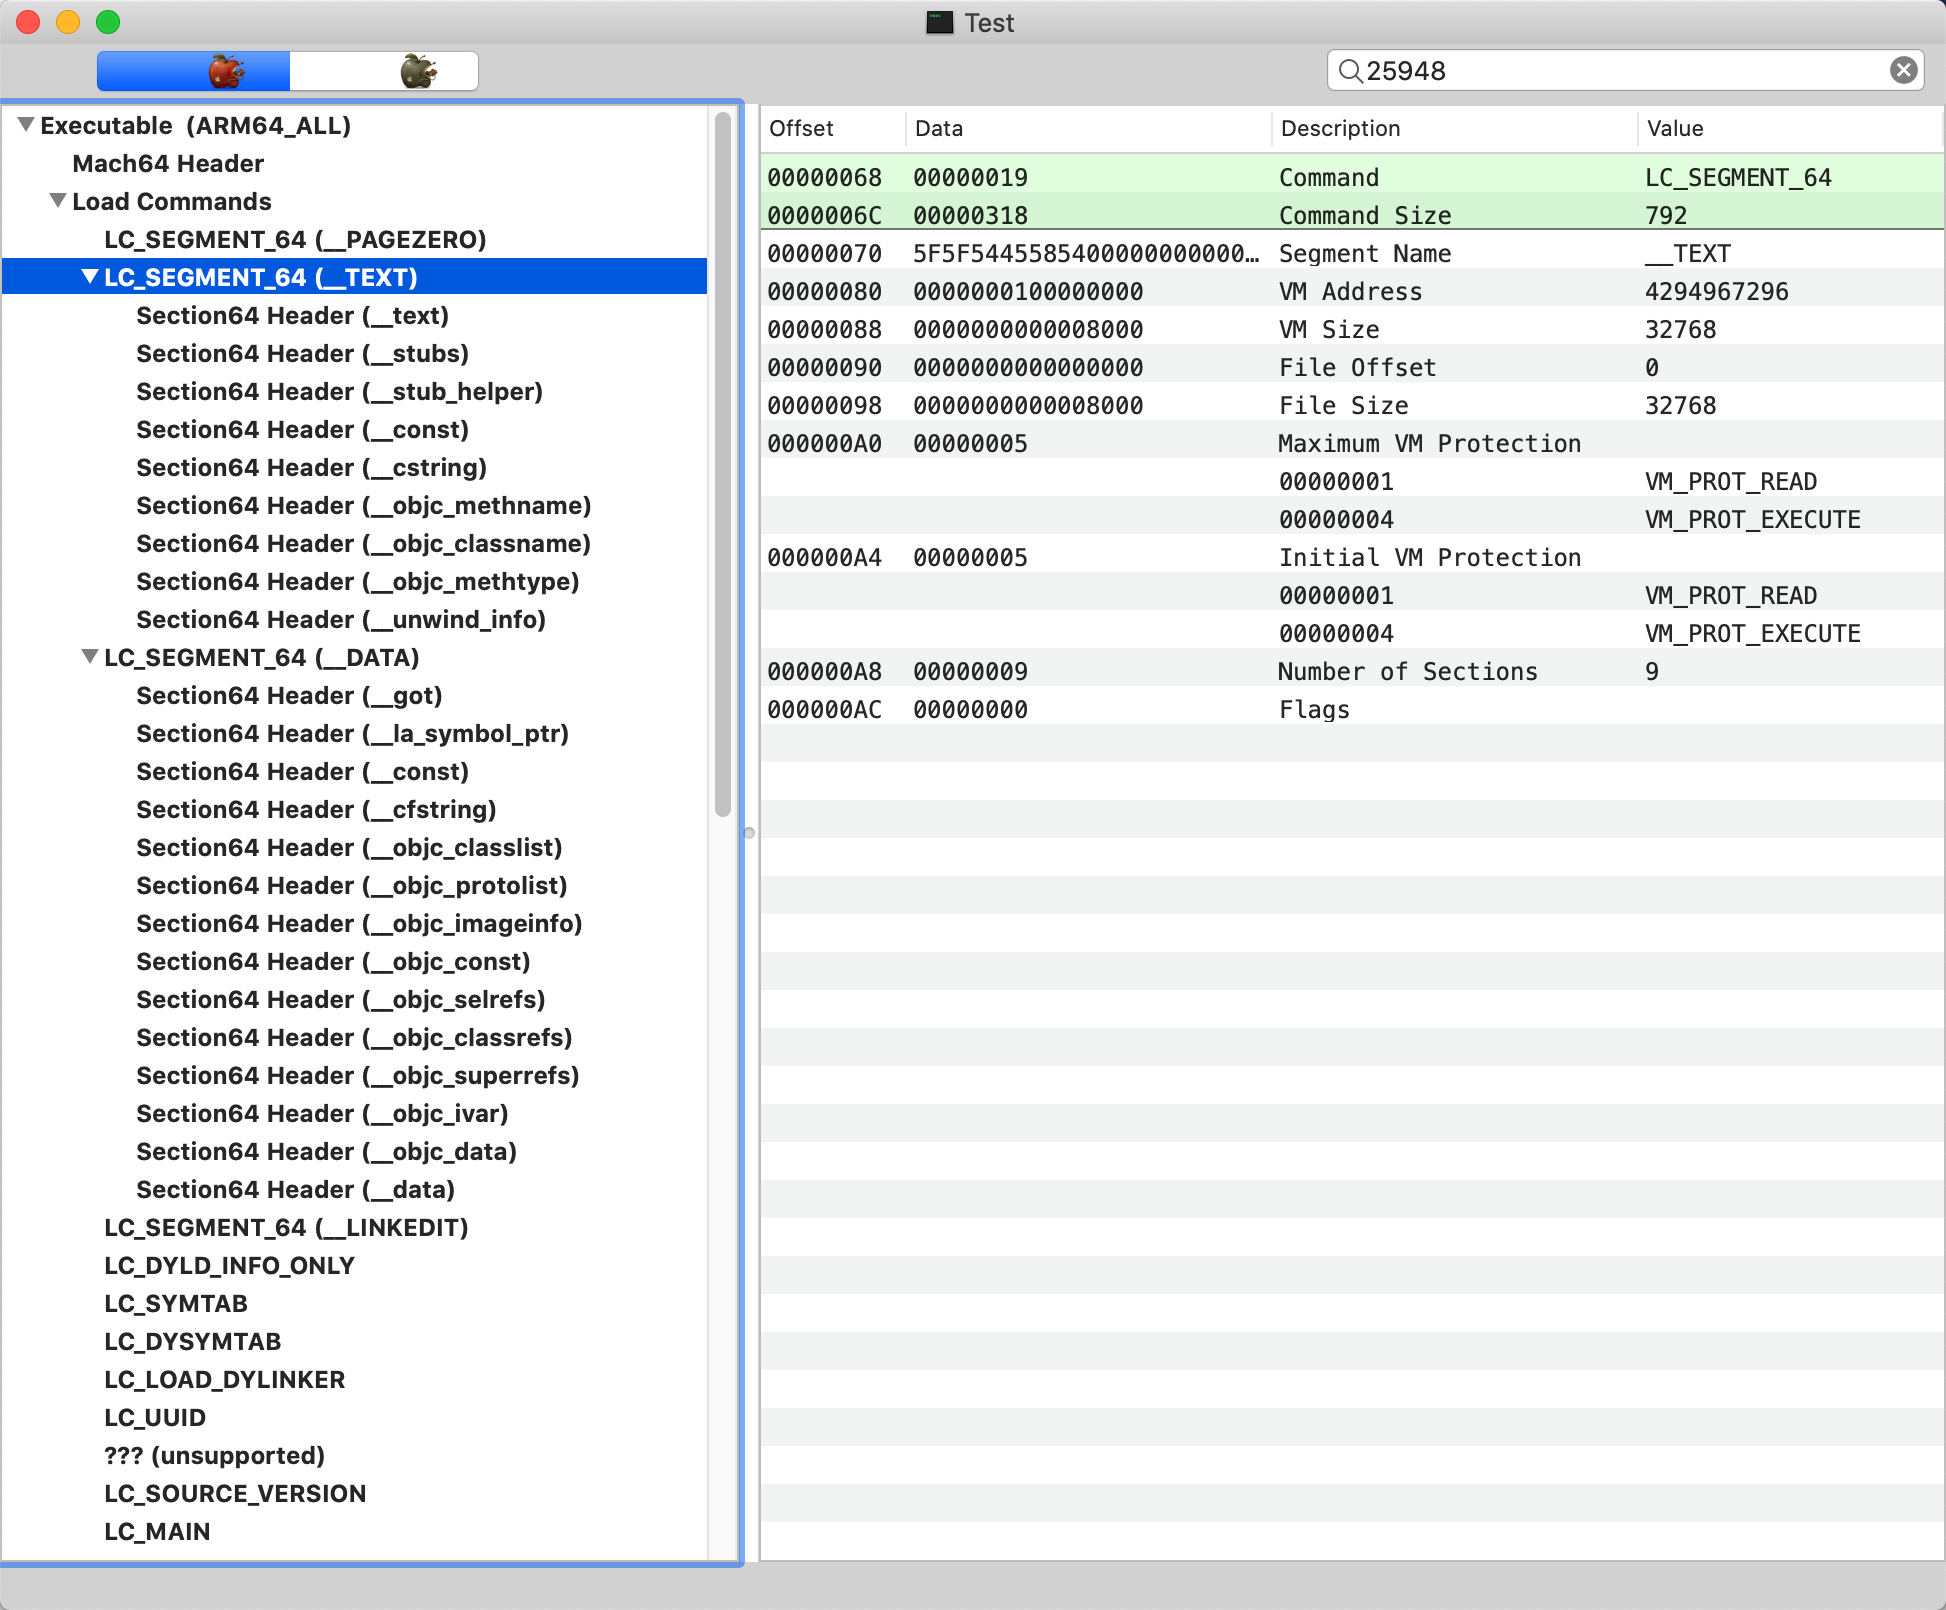
Task: Select LC_SOURCE_VERSION load command
Action: (x=235, y=1493)
